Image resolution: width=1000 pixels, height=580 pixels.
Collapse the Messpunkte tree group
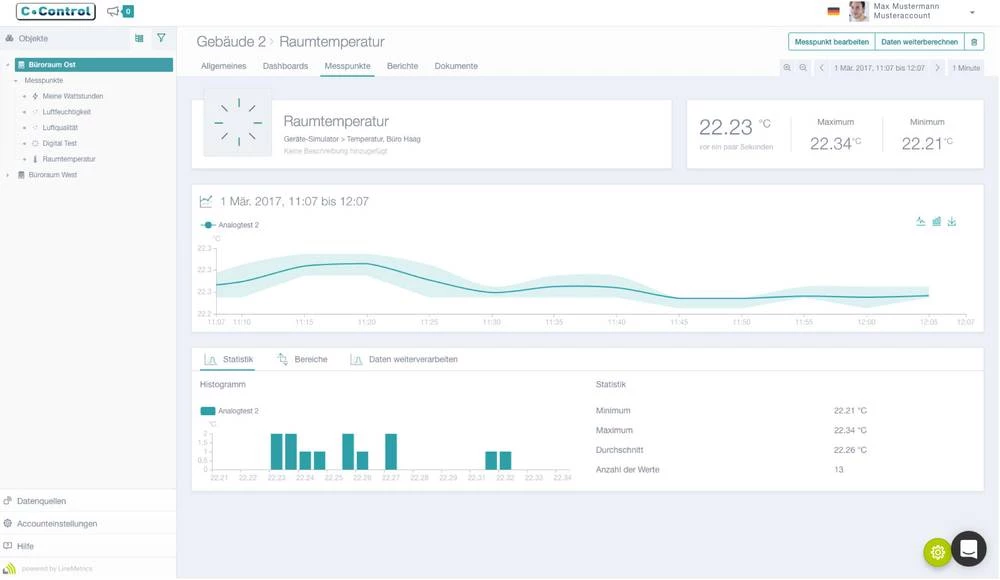point(16,80)
